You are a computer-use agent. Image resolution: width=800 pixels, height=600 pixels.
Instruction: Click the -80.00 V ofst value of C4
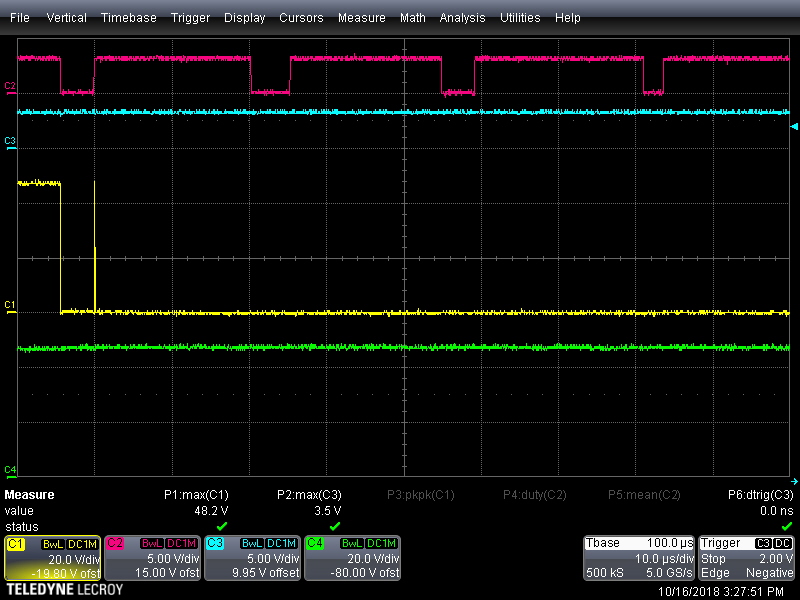[x=365, y=573]
